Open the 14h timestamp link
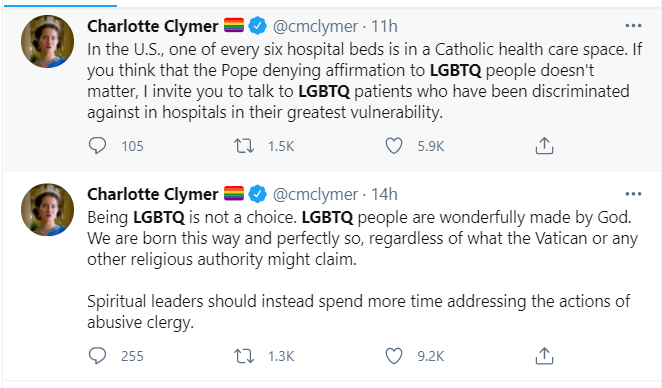The height and width of the screenshot is (388, 662). 384,194
